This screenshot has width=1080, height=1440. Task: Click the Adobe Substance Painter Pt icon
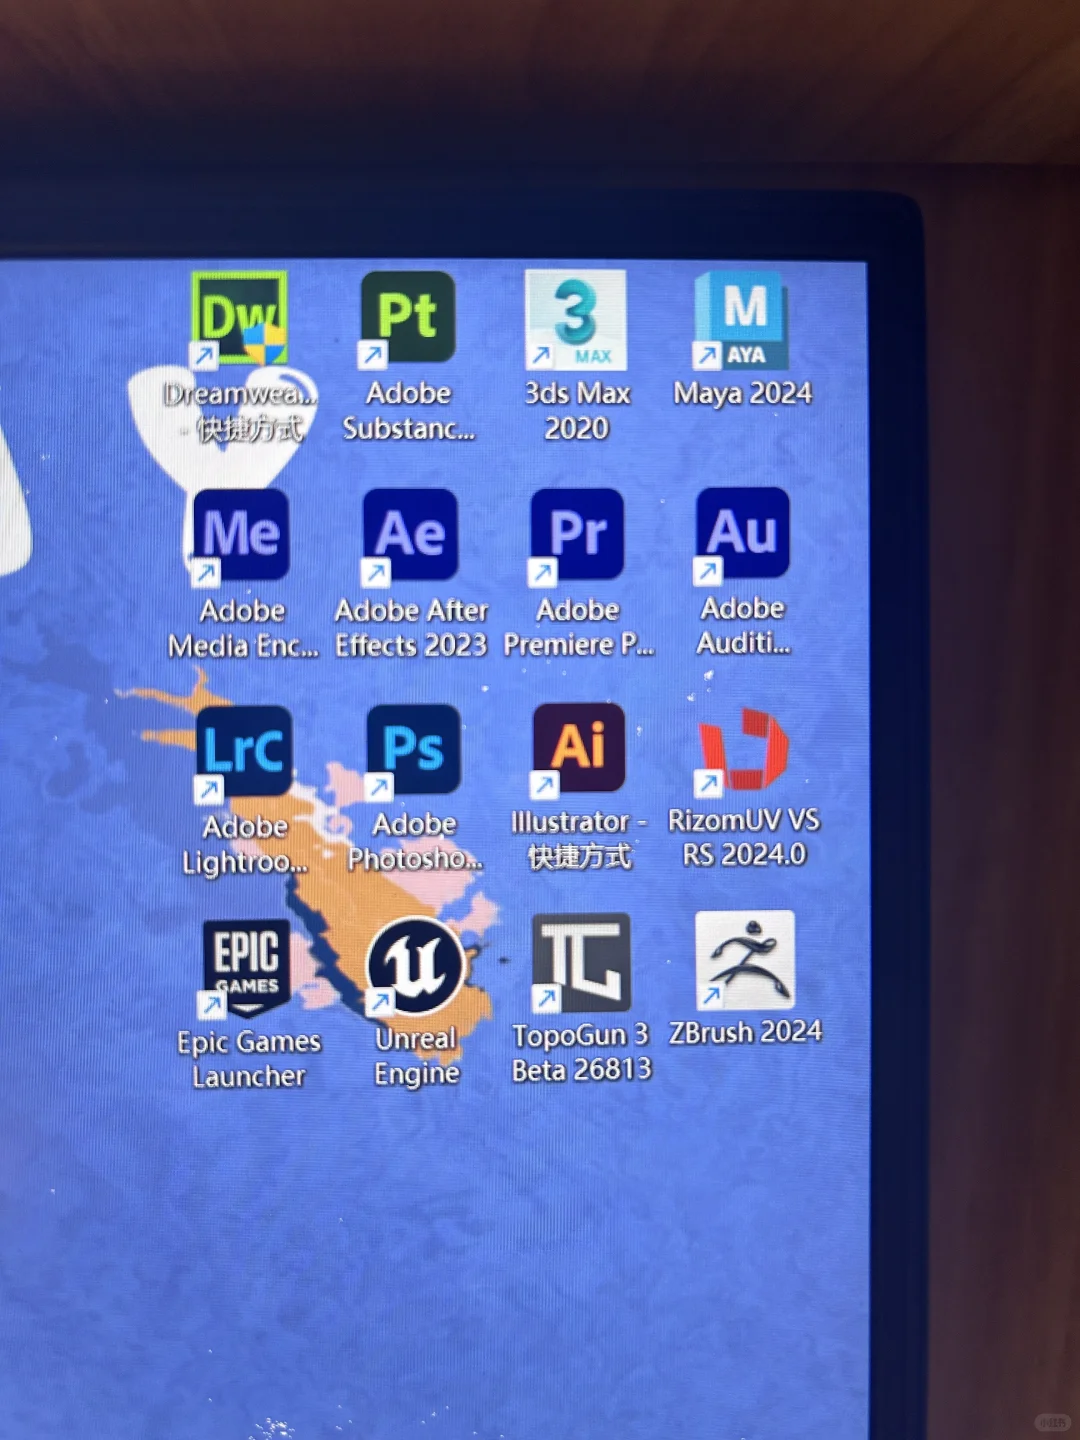pos(408,319)
